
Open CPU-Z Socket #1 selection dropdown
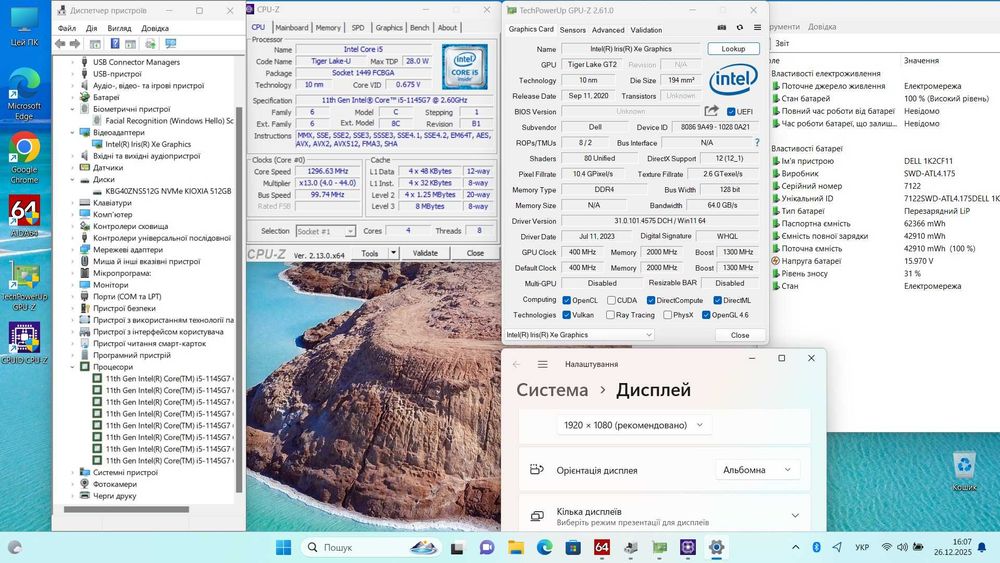(325, 231)
